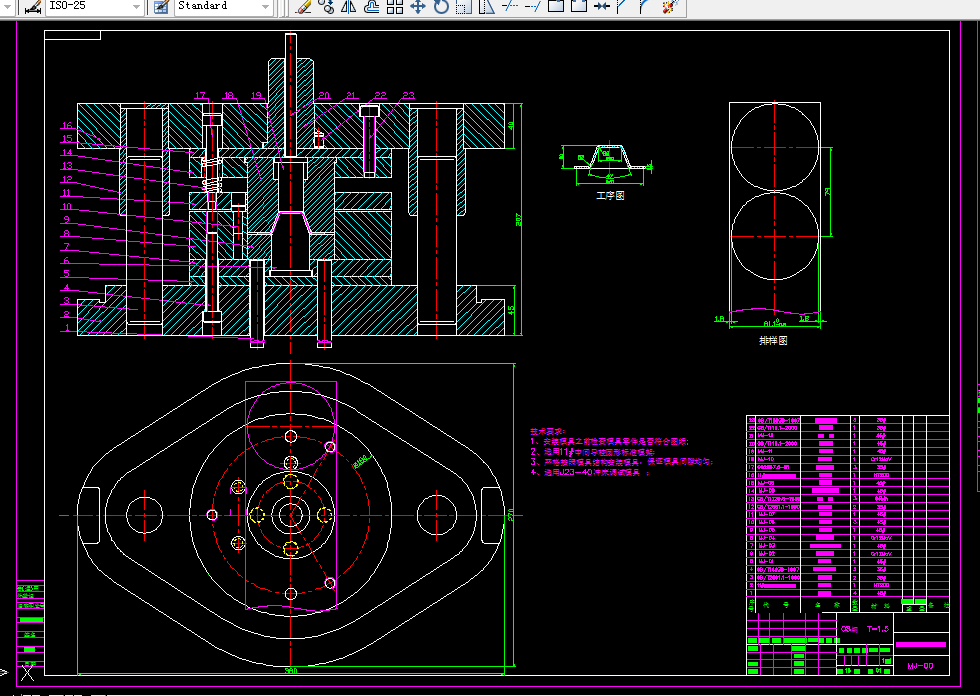This screenshot has width=980, height=696.
Task: Select the Erase tool
Action: [x=303, y=7]
